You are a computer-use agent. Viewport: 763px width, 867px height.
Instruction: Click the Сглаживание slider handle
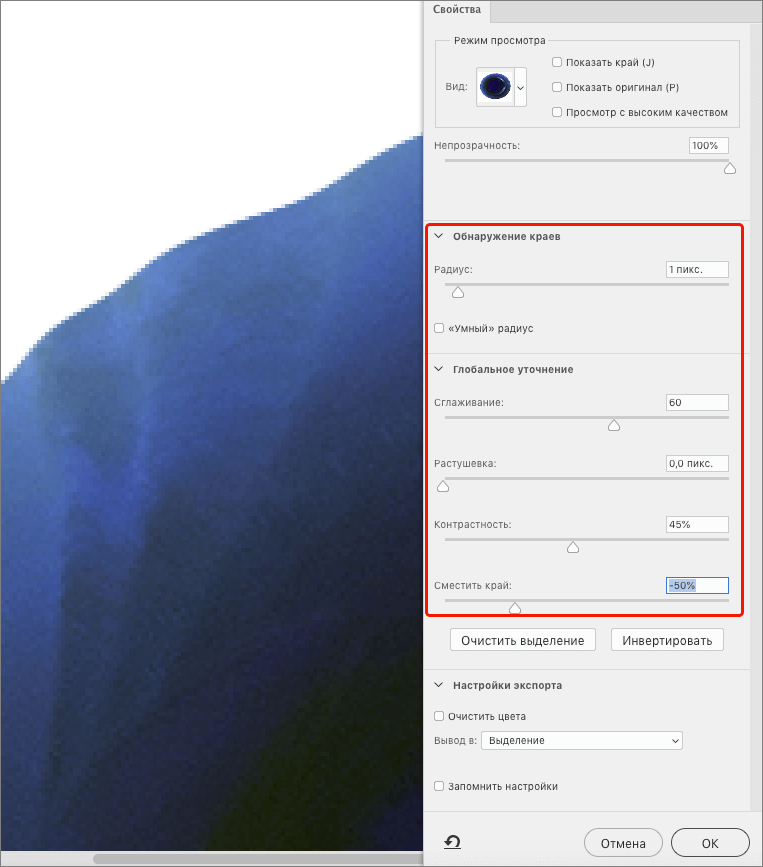coord(614,425)
